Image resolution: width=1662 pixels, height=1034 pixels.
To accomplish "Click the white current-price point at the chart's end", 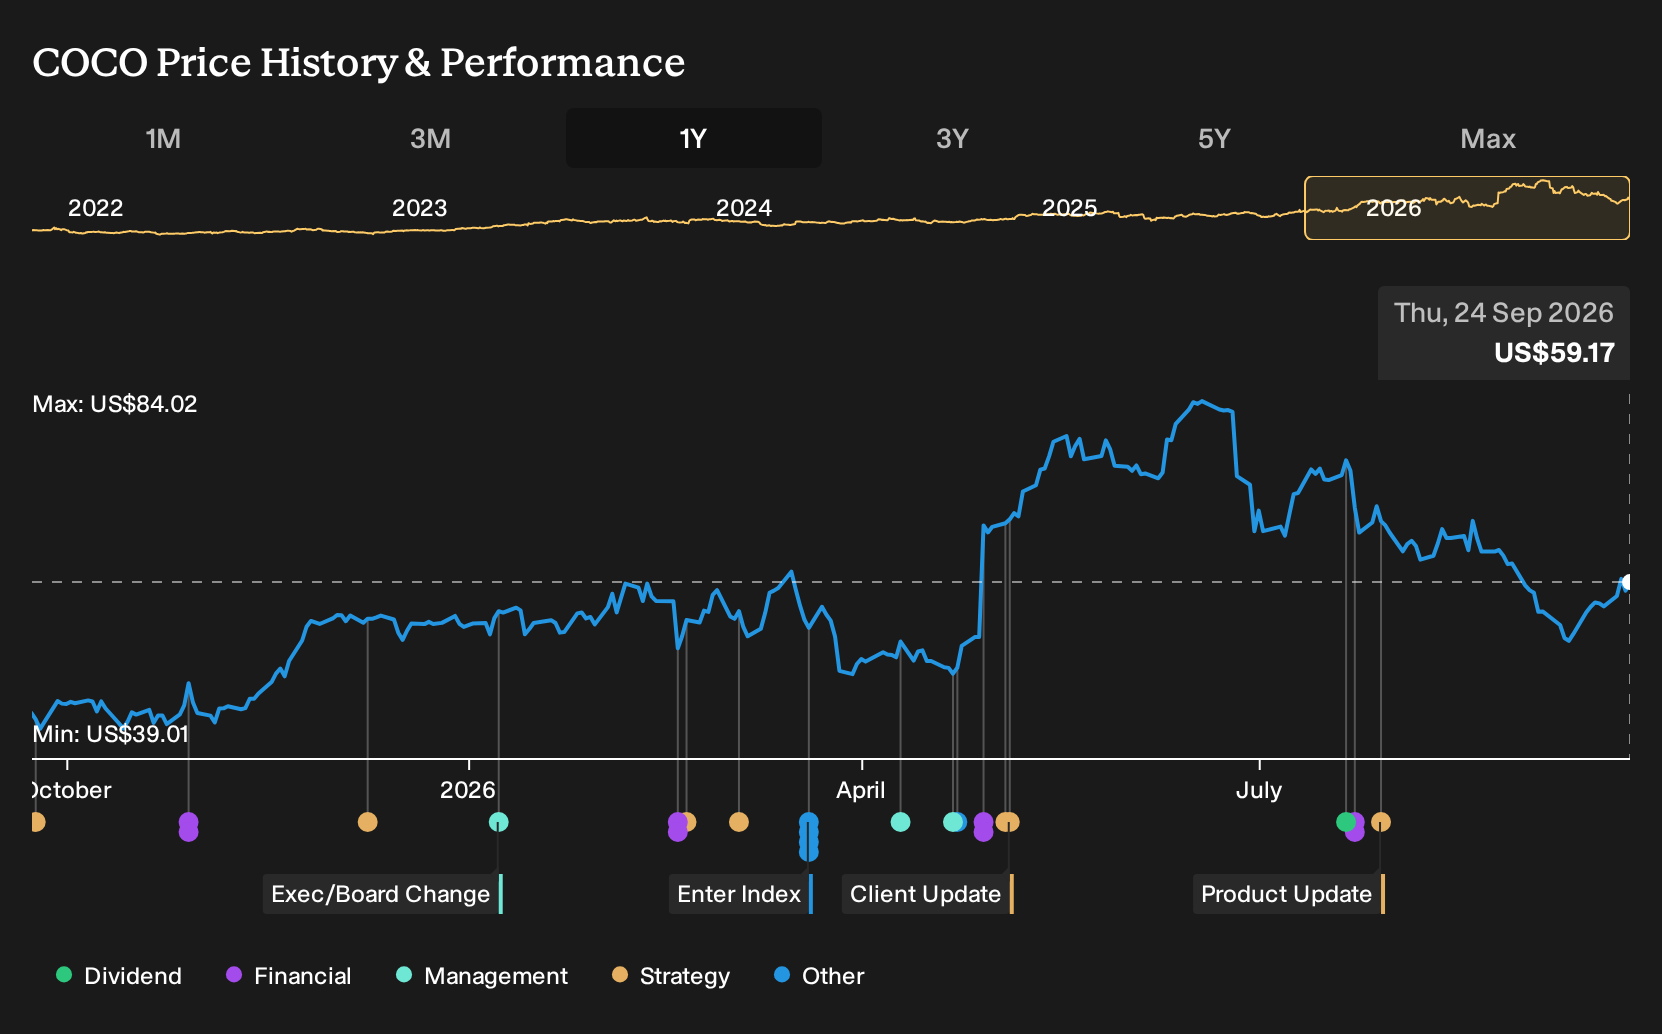I will [1627, 583].
